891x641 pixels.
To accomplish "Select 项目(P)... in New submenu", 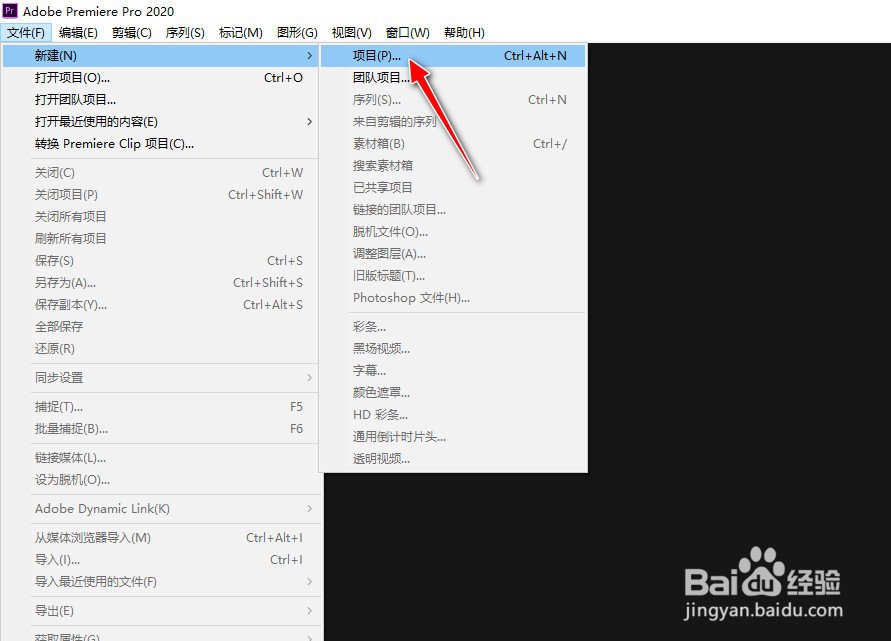I will click(453, 56).
